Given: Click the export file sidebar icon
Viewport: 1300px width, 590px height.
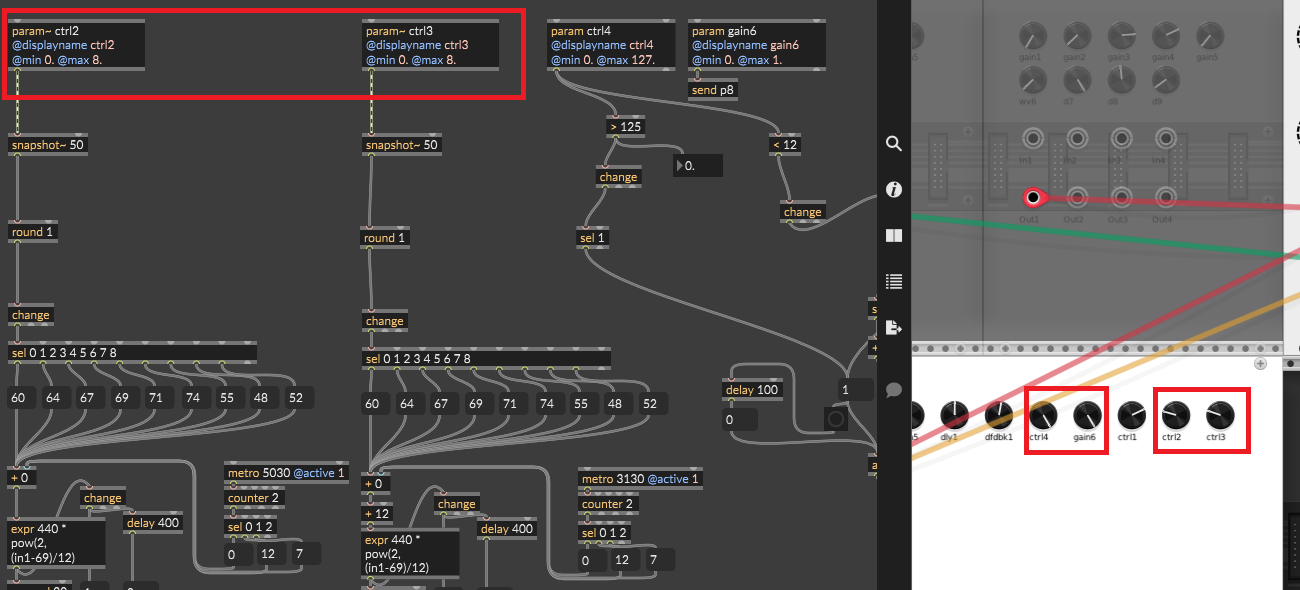Looking at the screenshot, I should tap(894, 327).
